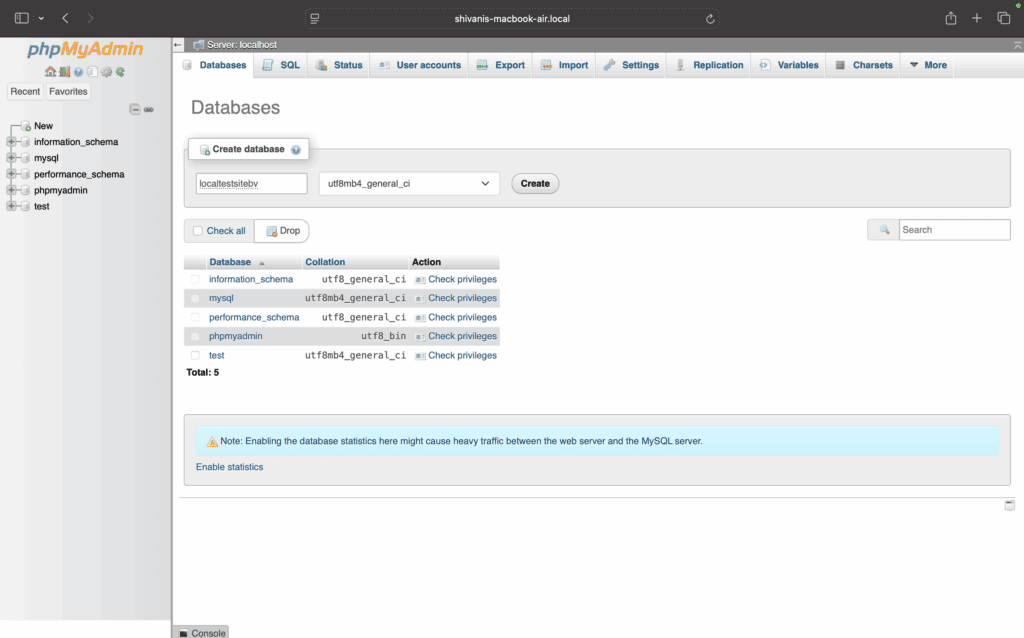
Task: Click the database icon beside test in tree
Action: tap(25, 206)
